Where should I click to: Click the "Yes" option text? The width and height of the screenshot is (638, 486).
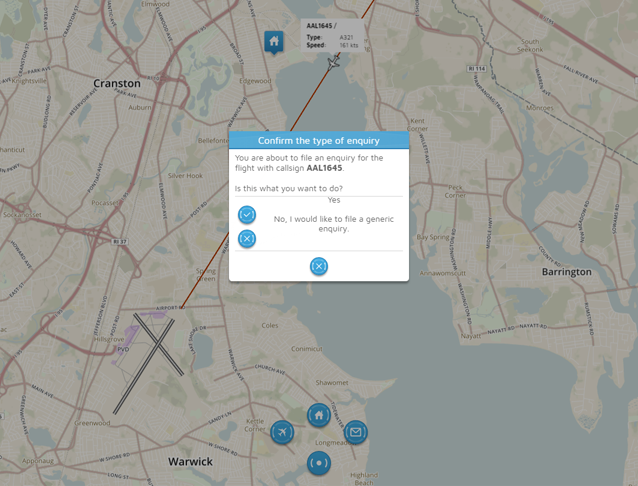click(333, 200)
